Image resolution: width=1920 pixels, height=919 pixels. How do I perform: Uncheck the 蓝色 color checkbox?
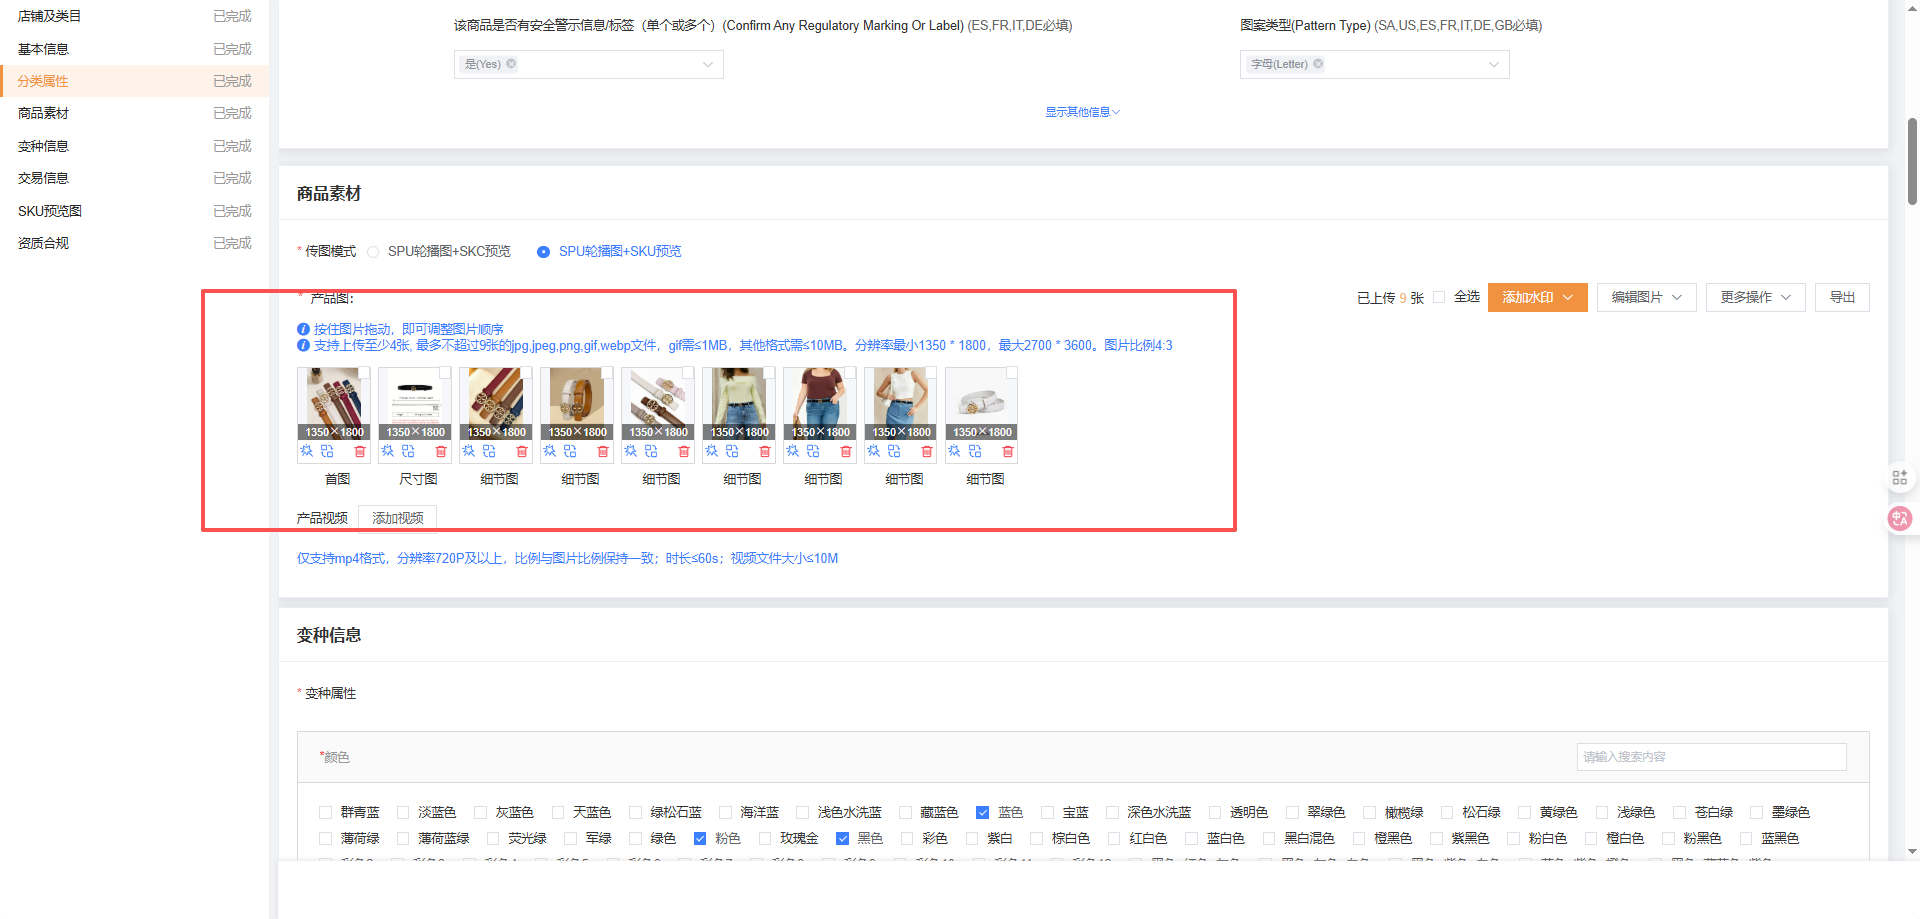pyautogui.click(x=982, y=813)
